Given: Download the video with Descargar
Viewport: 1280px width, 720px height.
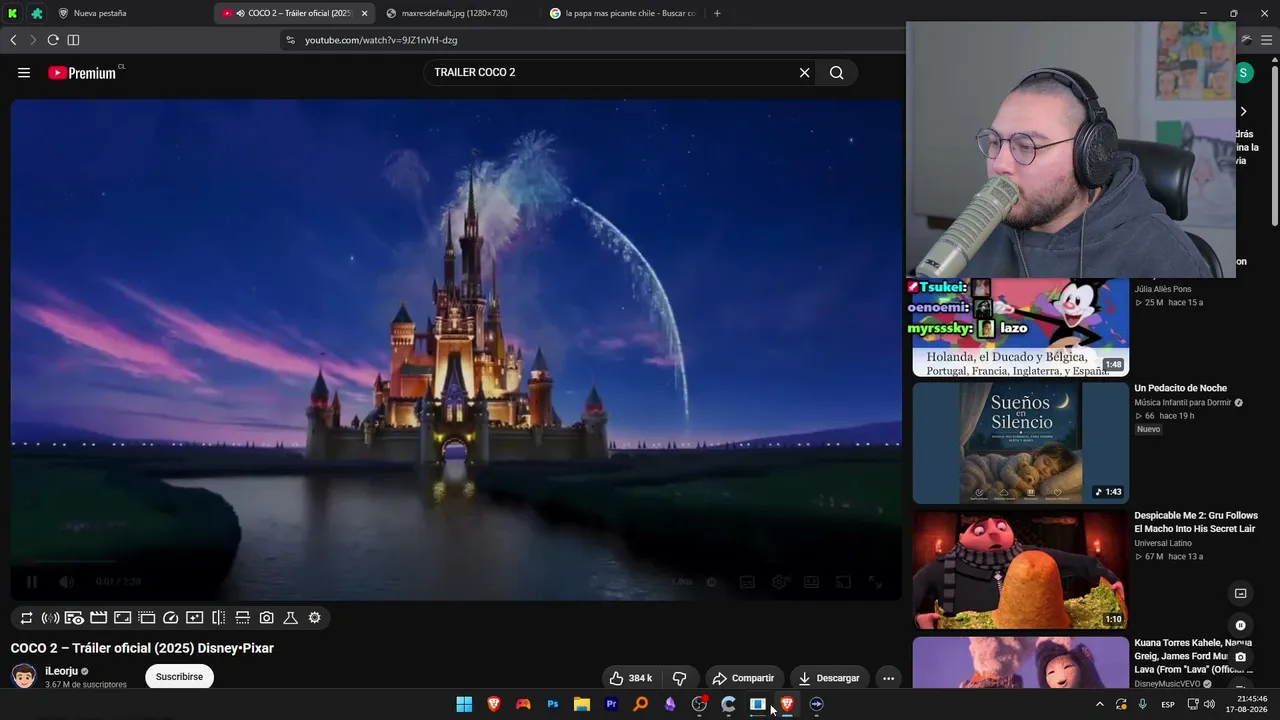Looking at the screenshot, I should (x=829, y=678).
